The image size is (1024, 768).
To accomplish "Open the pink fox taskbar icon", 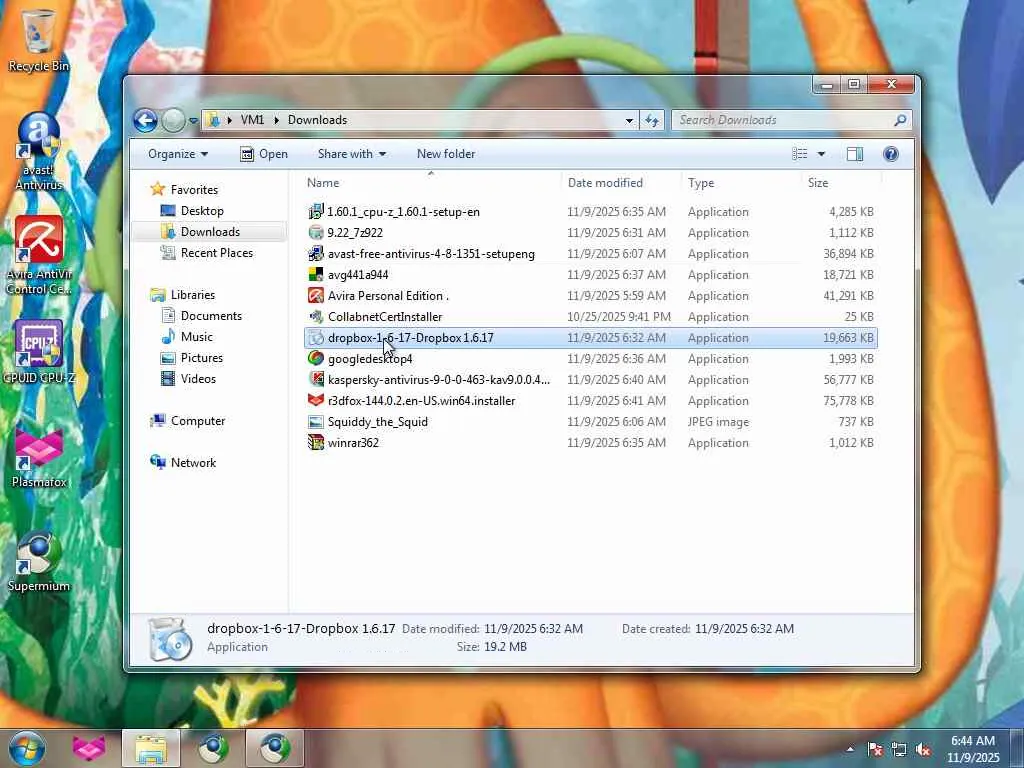I will (x=89, y=748).
